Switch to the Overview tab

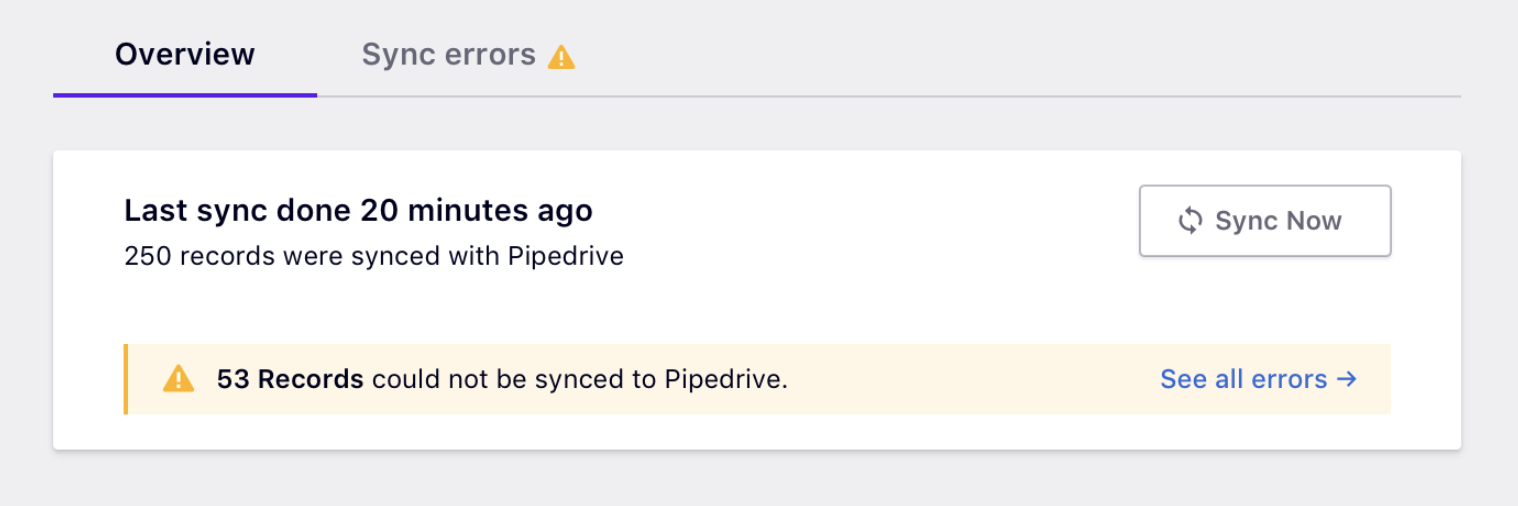pyautogui.click(x=185, y=54)
